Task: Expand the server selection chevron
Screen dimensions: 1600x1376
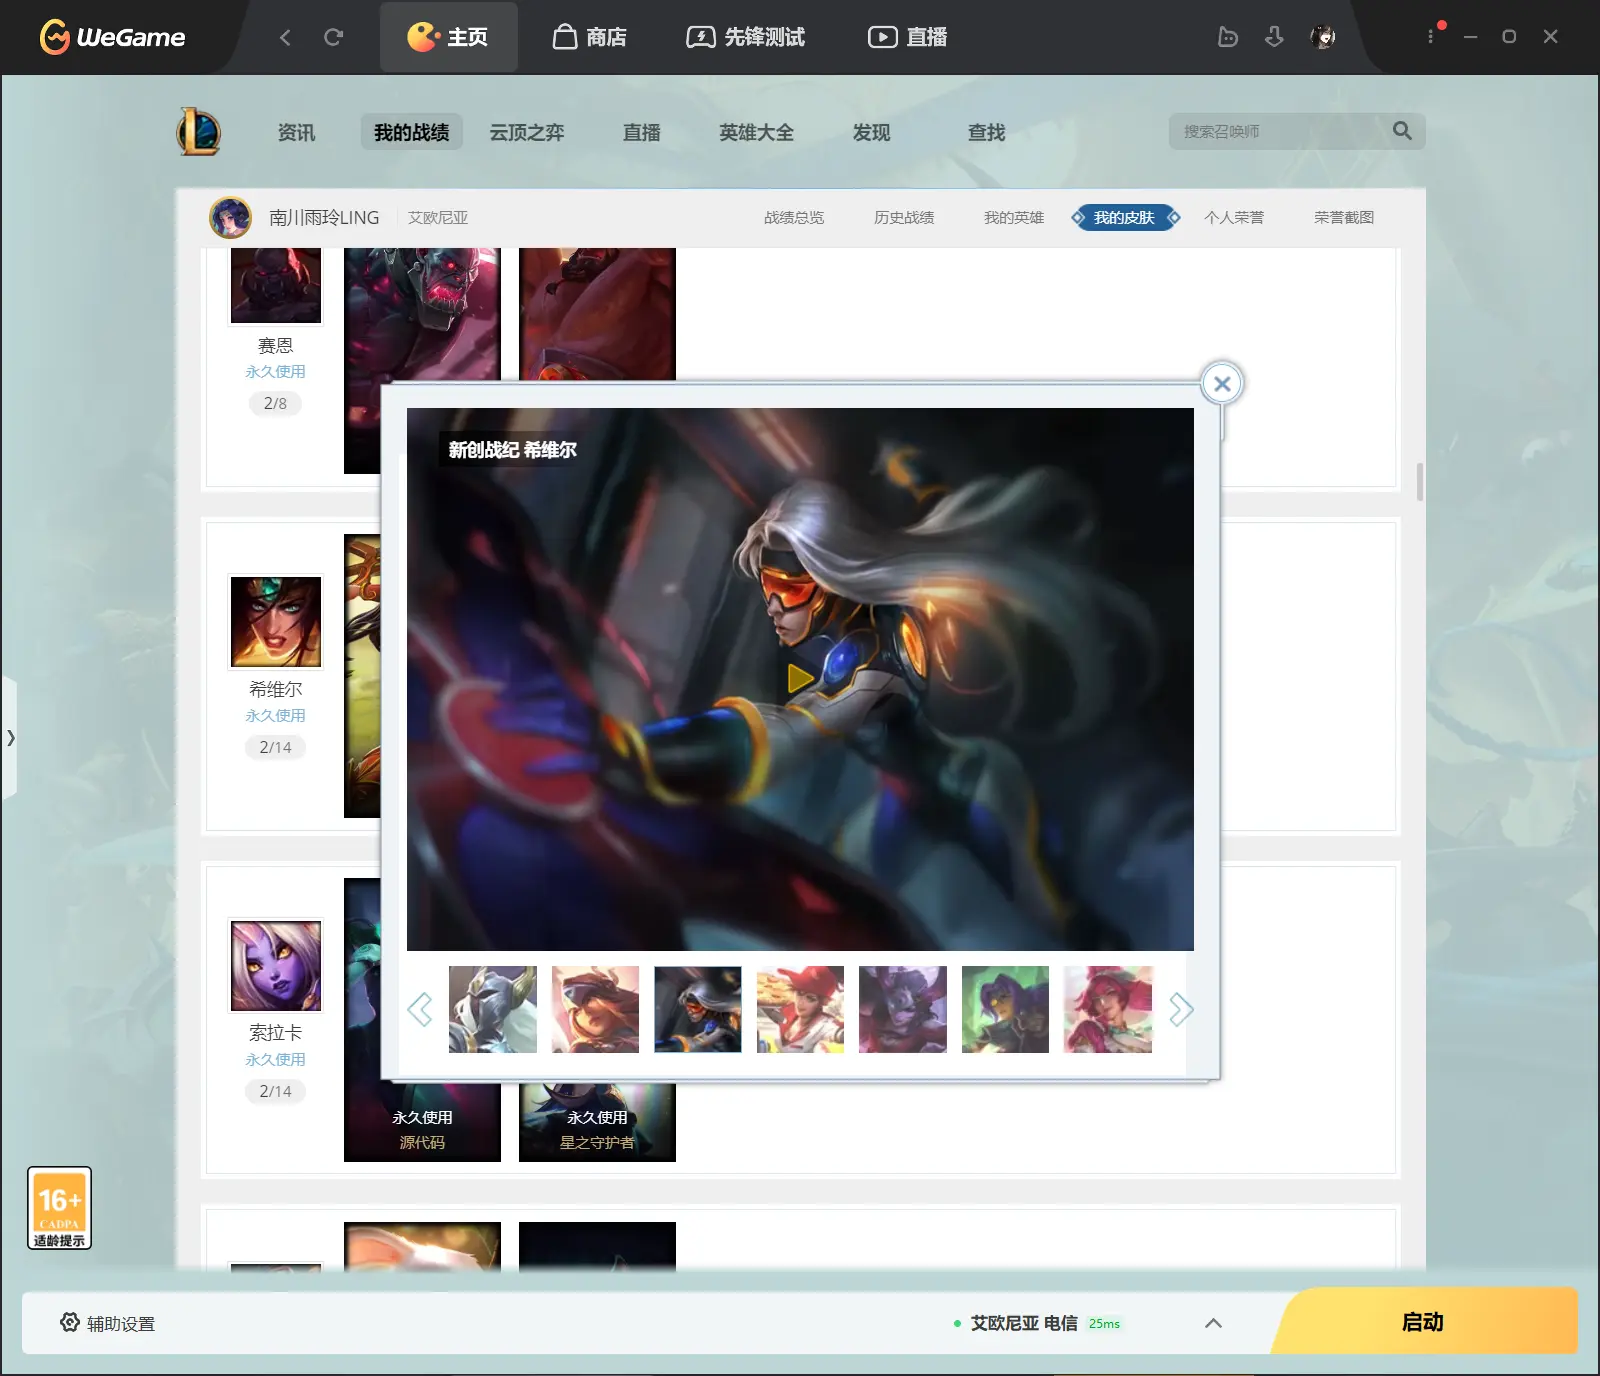Action: click(x=1213, y=1323)
